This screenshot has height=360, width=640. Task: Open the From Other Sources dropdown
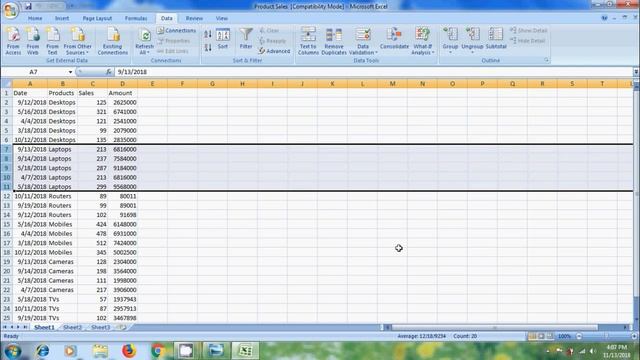78,41
